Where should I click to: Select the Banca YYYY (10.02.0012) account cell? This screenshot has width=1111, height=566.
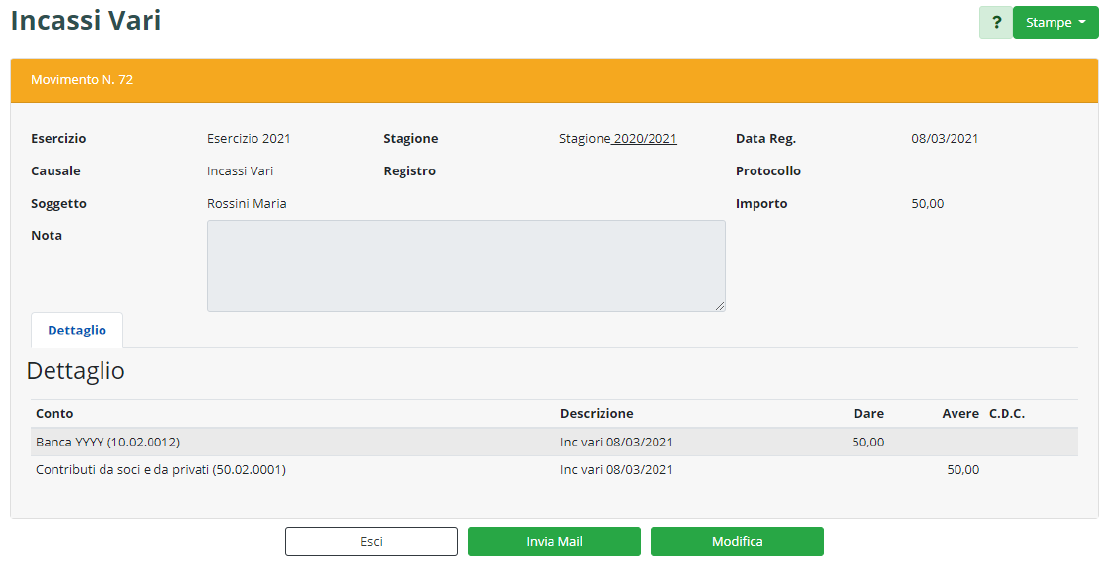point(108,442)
